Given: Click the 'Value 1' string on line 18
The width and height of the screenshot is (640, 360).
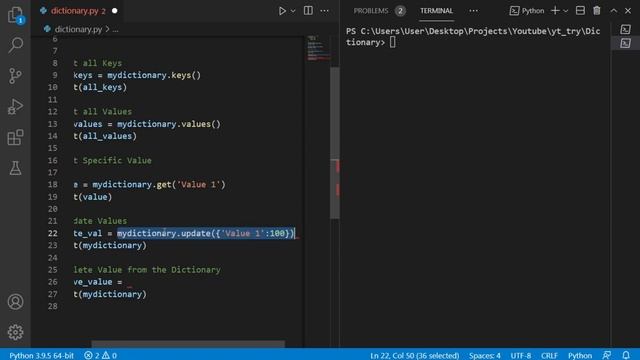Looking at the screenshot, I should [198, 185].
